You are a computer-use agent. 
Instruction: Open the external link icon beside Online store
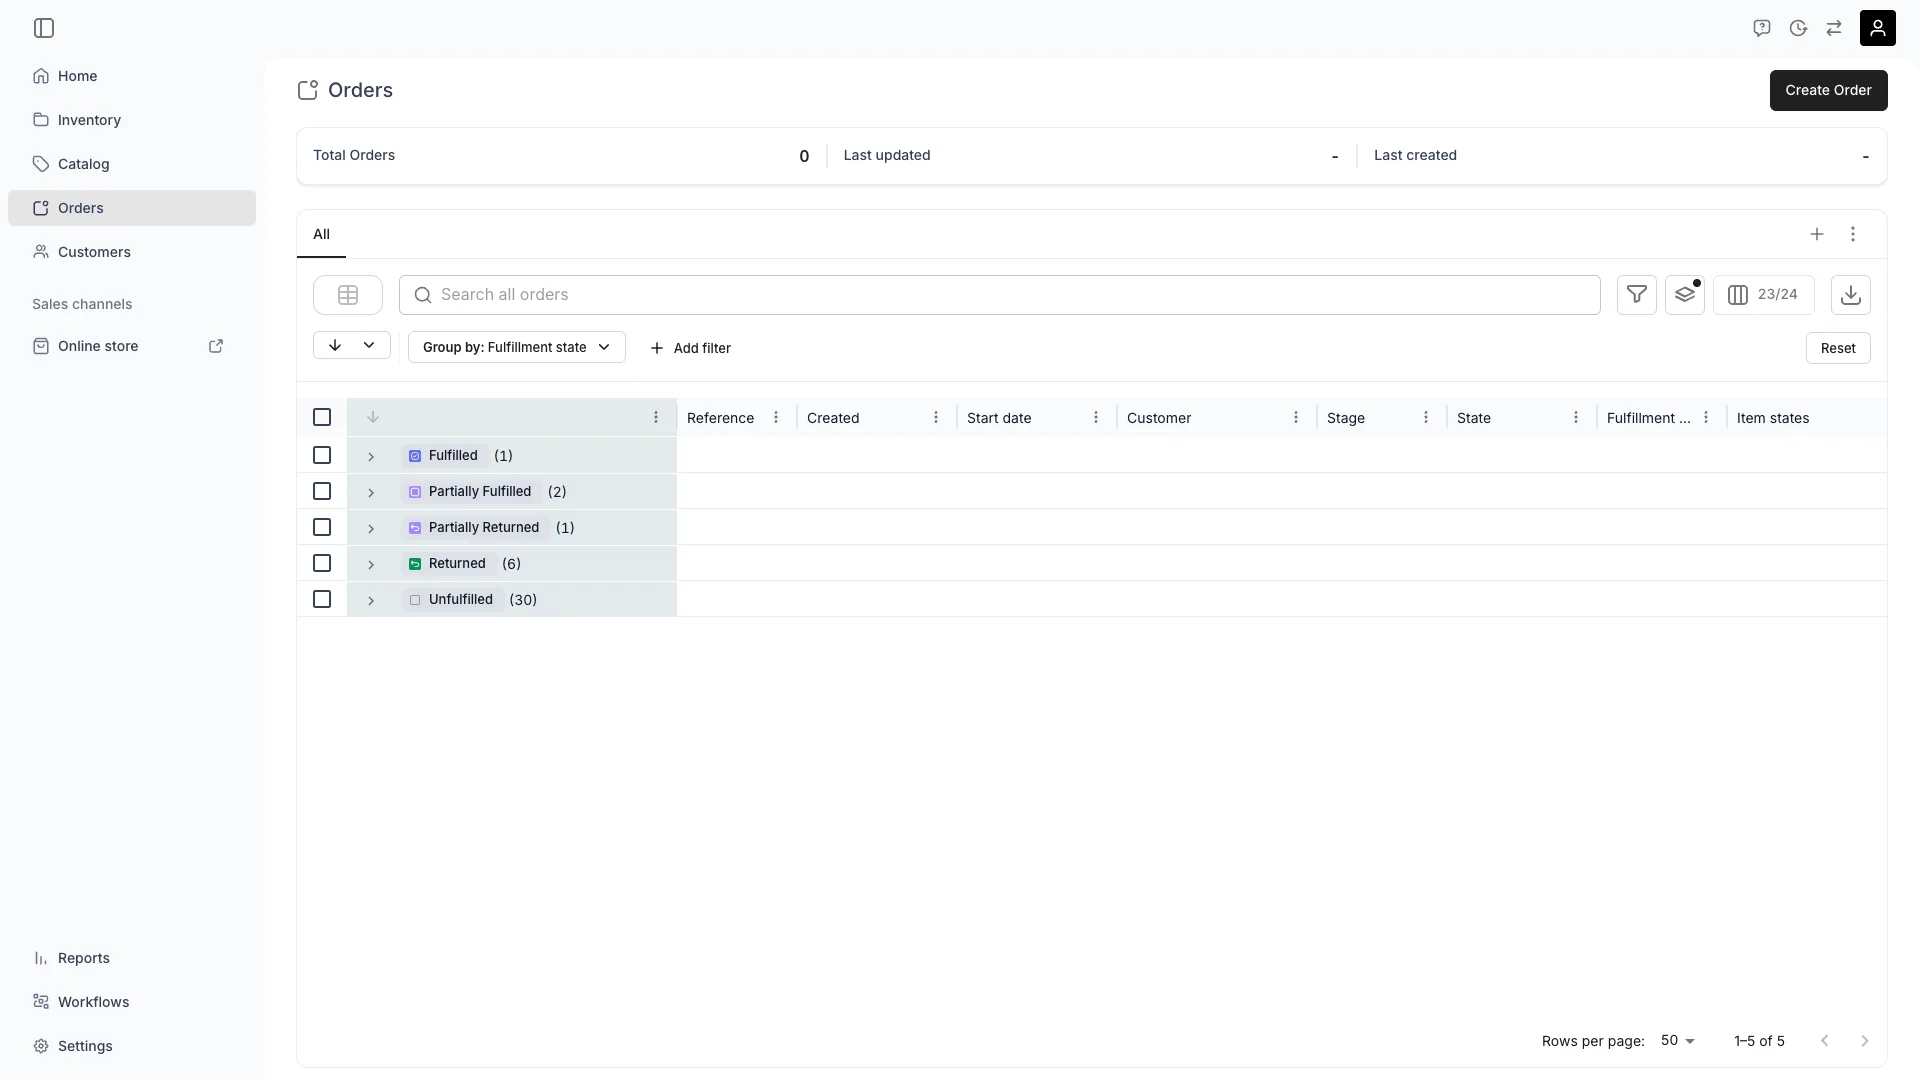pyautogui.click(x=216, y=346)
